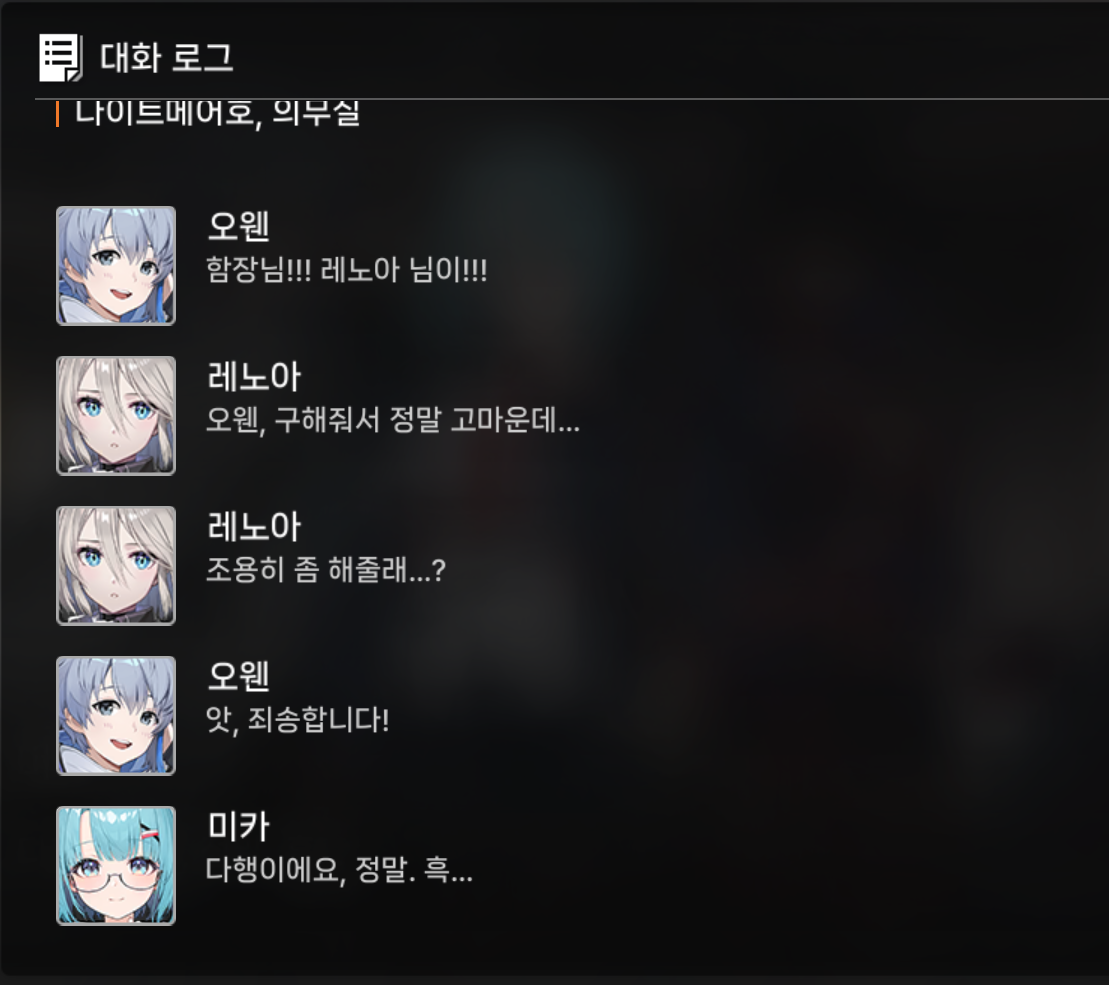This screenshot has height=985, width=1109.
Task: Click Owen's portrait beside 함장님!!! line
Action: click(x=116, y=266)
